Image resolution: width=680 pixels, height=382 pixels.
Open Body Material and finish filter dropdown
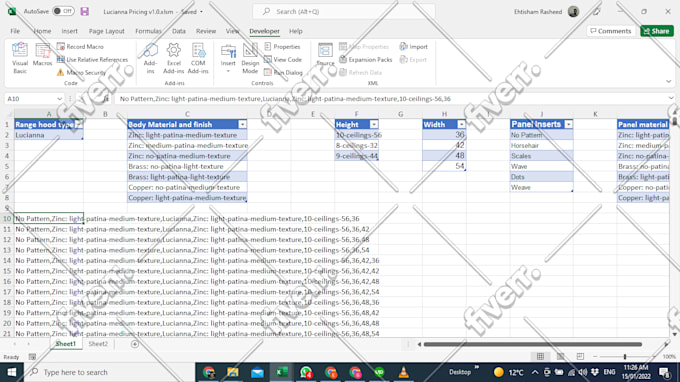coord(242,124)
